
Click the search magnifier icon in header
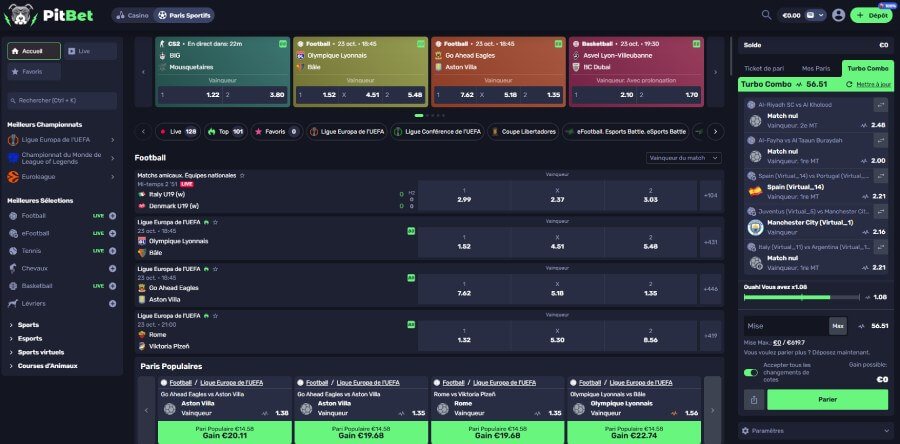[x=766, y=15]
